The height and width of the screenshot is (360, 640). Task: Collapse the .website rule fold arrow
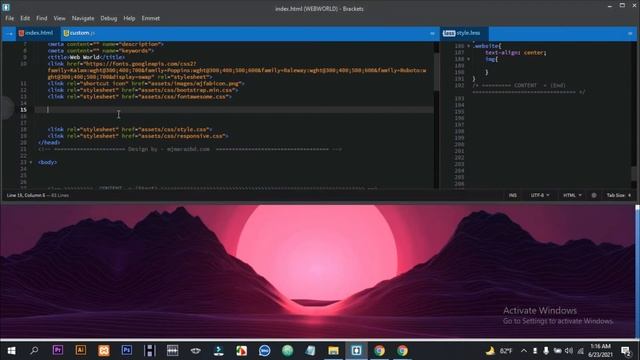point(469,46)
